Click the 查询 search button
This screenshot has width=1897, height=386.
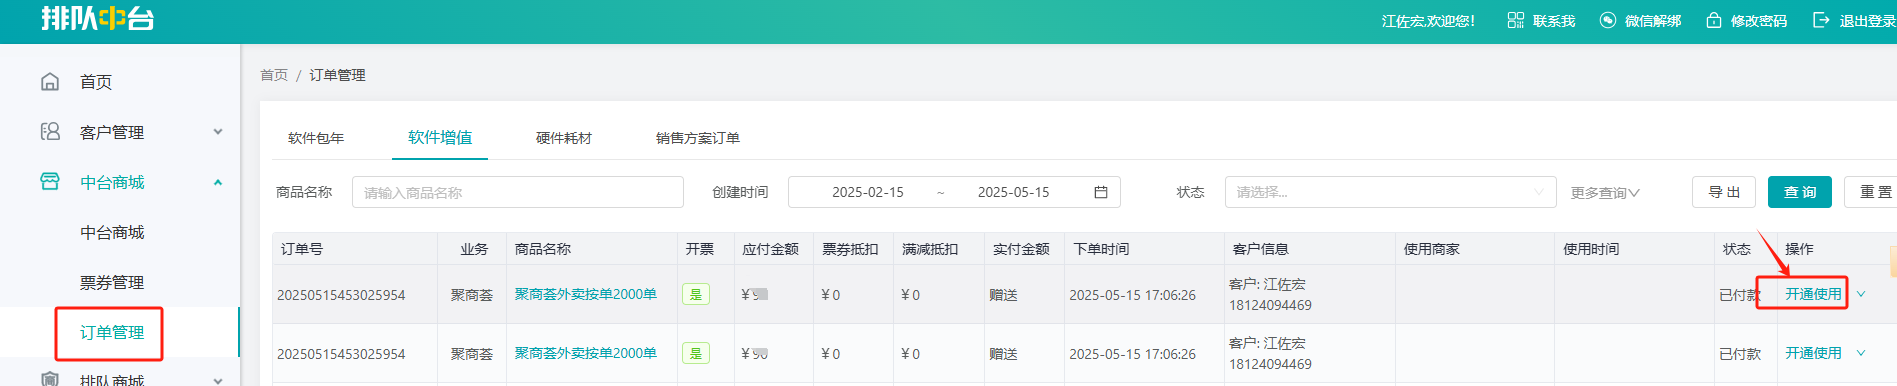(1800, 192)
